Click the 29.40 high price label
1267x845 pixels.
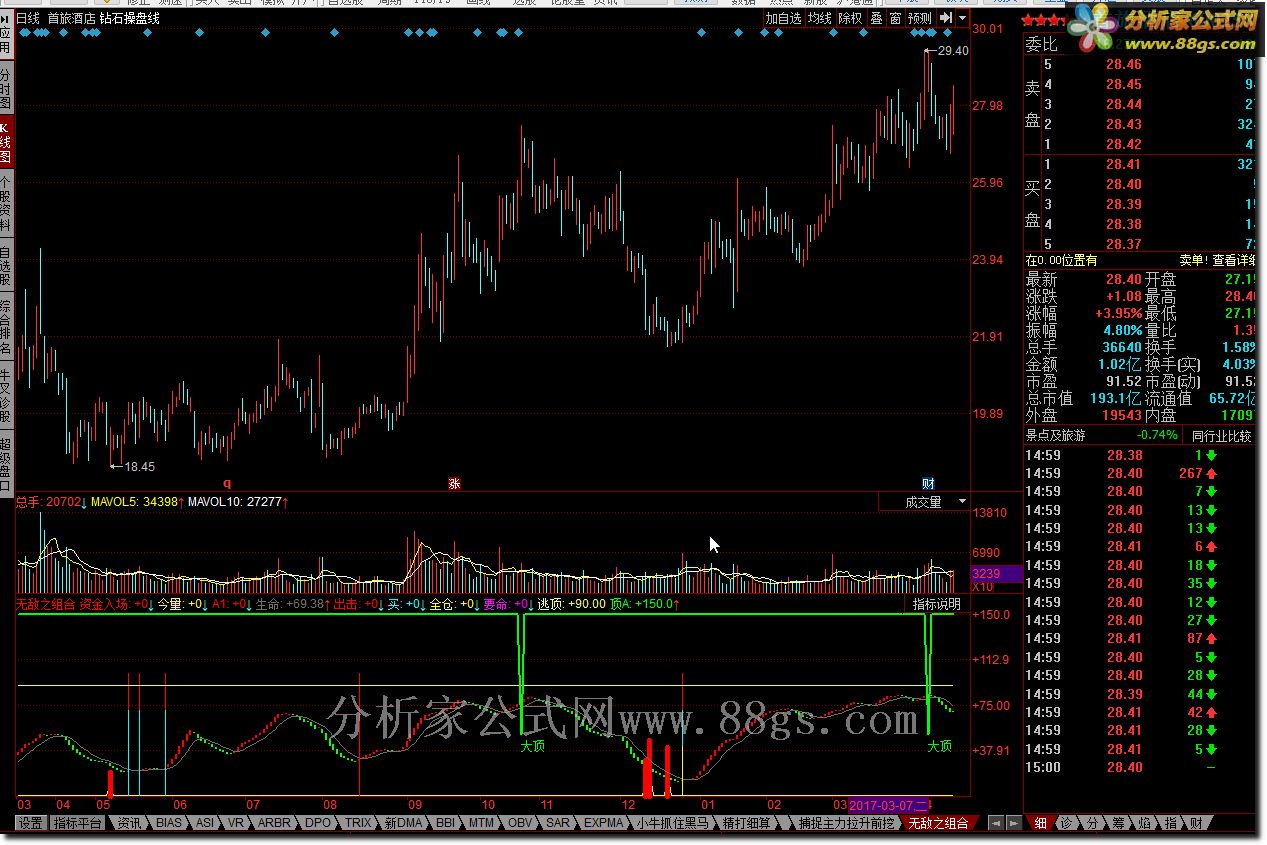(x=953, y=51)
